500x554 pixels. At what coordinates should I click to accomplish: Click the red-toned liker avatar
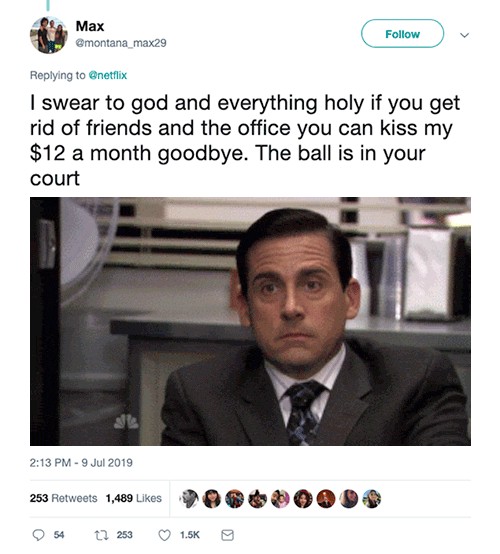326,499
